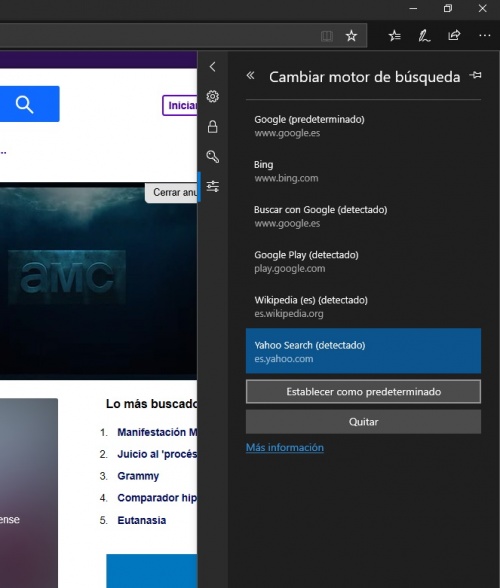Restore down the browser window
This screenshot has height=588, width=500.
[x=448, y=8]
